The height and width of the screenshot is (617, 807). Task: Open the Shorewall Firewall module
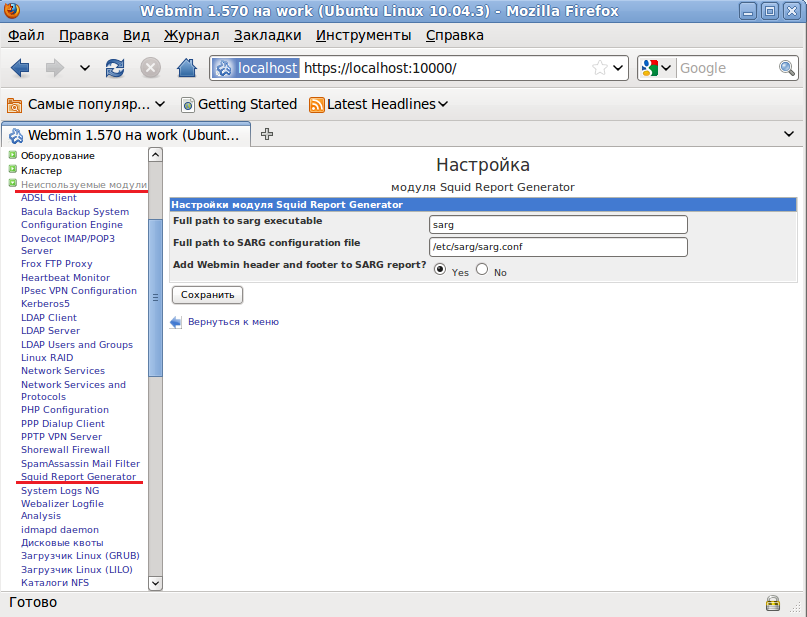tap(65, 449)
